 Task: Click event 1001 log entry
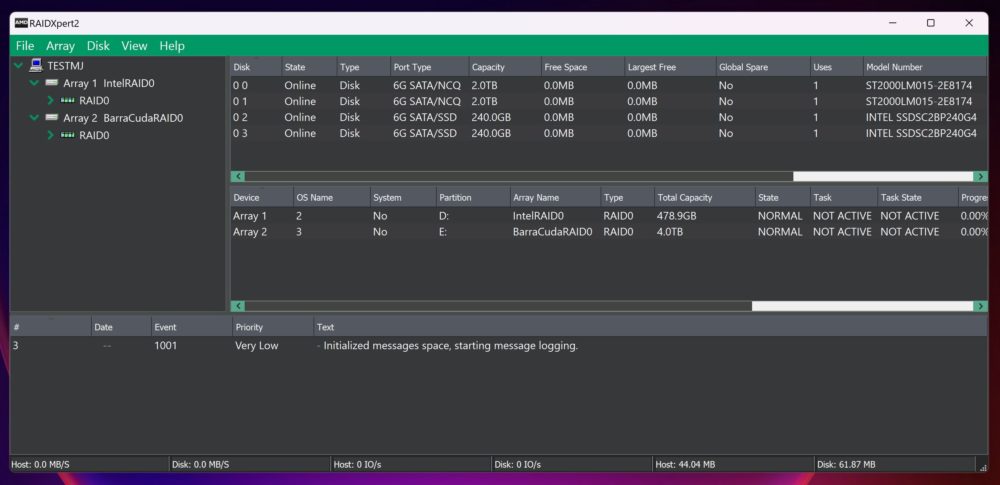pos(498,346)
